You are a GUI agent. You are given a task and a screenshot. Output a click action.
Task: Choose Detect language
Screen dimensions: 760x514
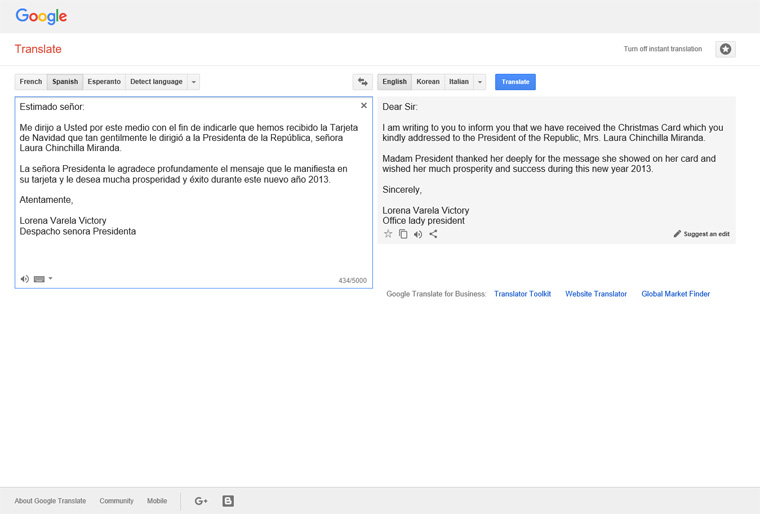pos(156,81)
